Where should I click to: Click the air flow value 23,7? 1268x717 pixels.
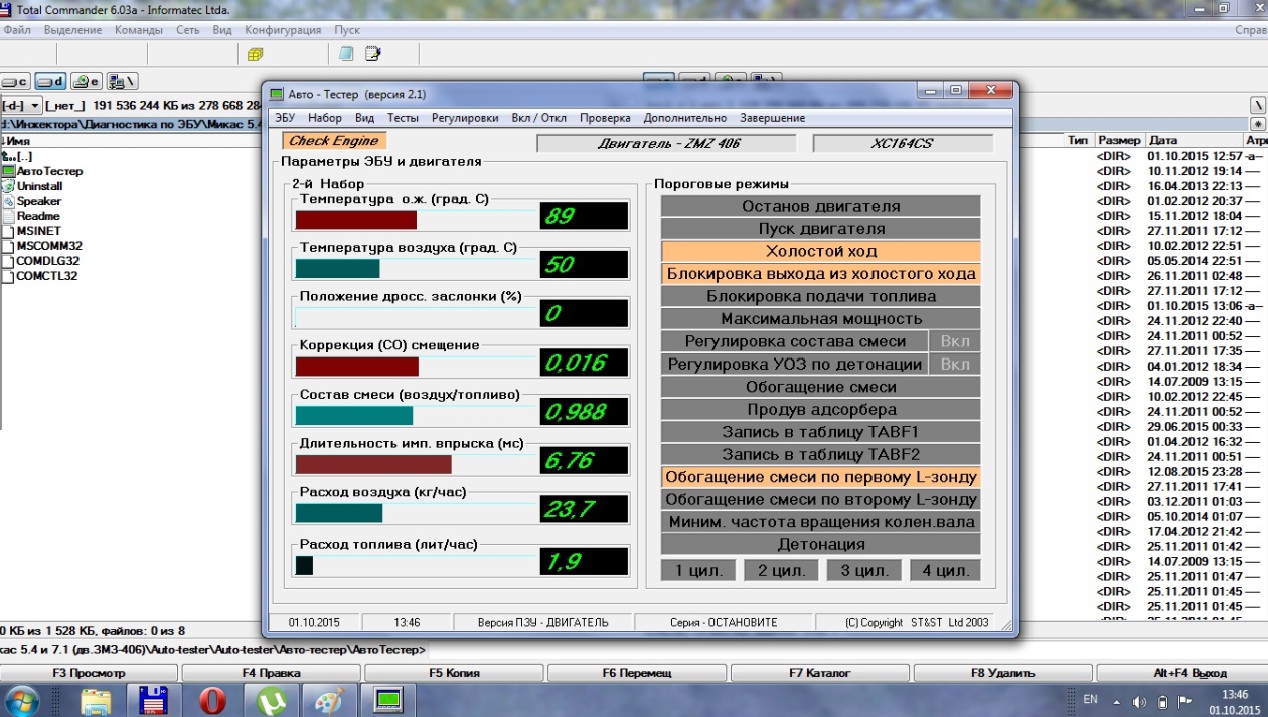click(584, 510)
